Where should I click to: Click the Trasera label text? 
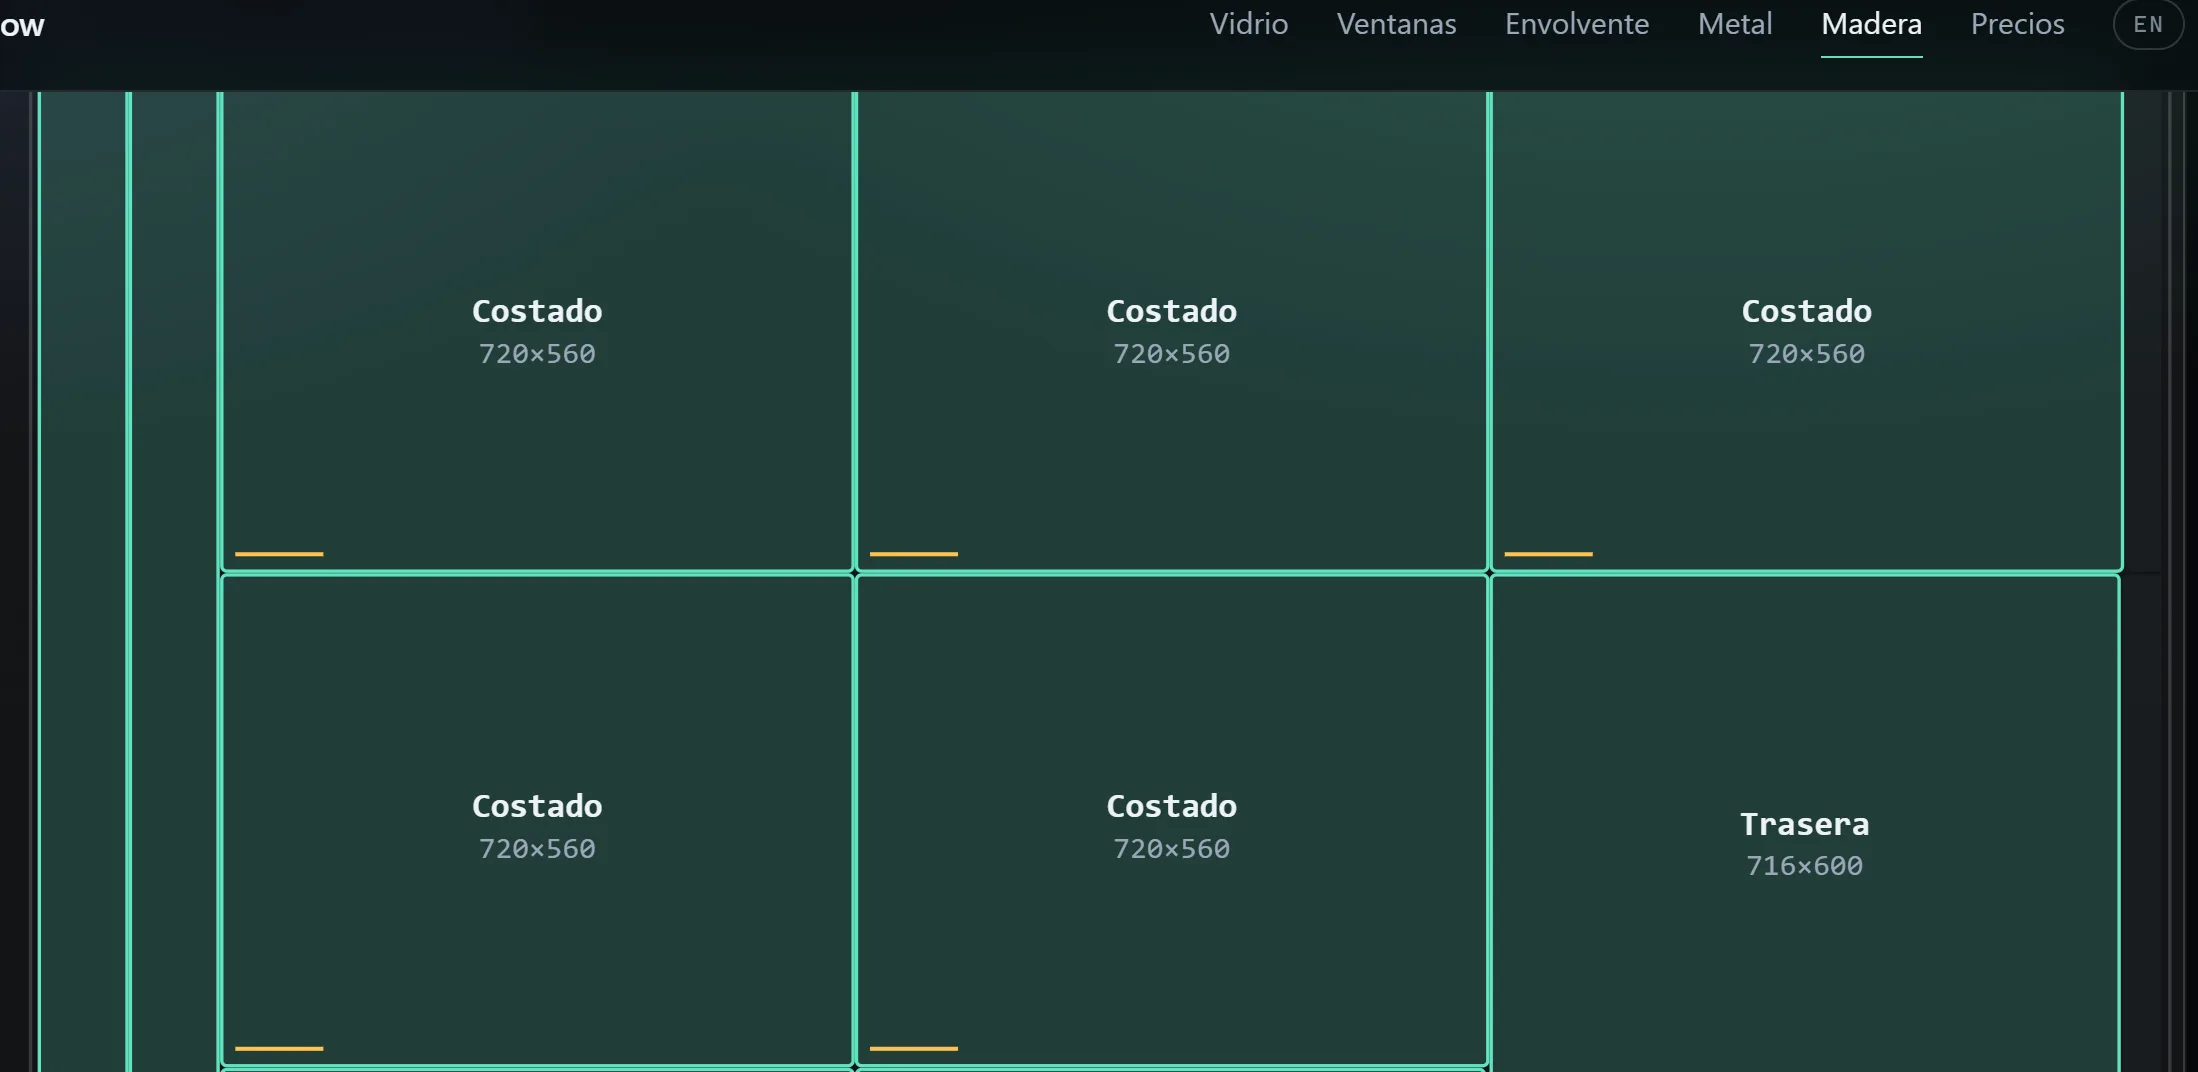click(x=1804, y=824)
